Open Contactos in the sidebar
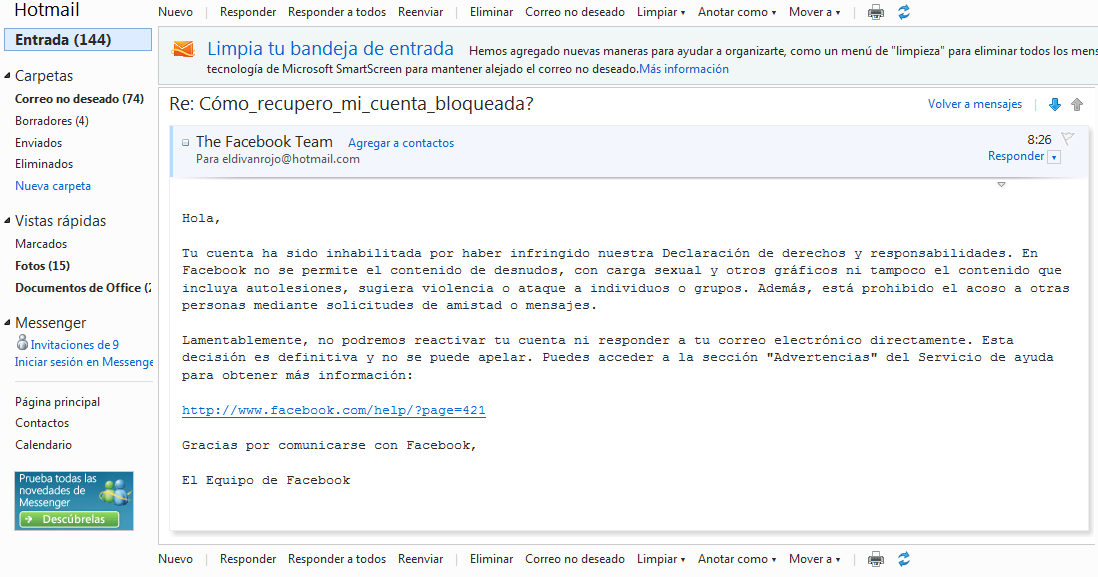Viewport: 1098px width, 577px height. [42, 423]
